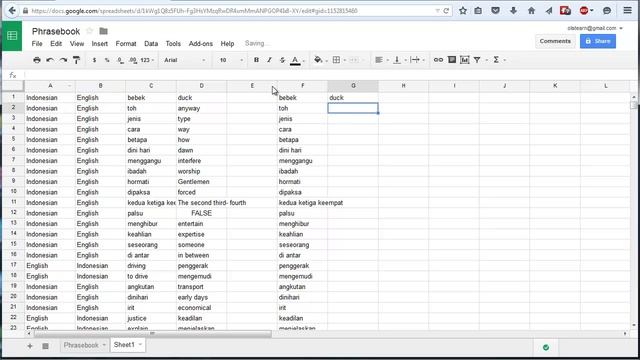The image size is (640, 360).
Task: Click the formula bar input
Action: tap(327, 75)
